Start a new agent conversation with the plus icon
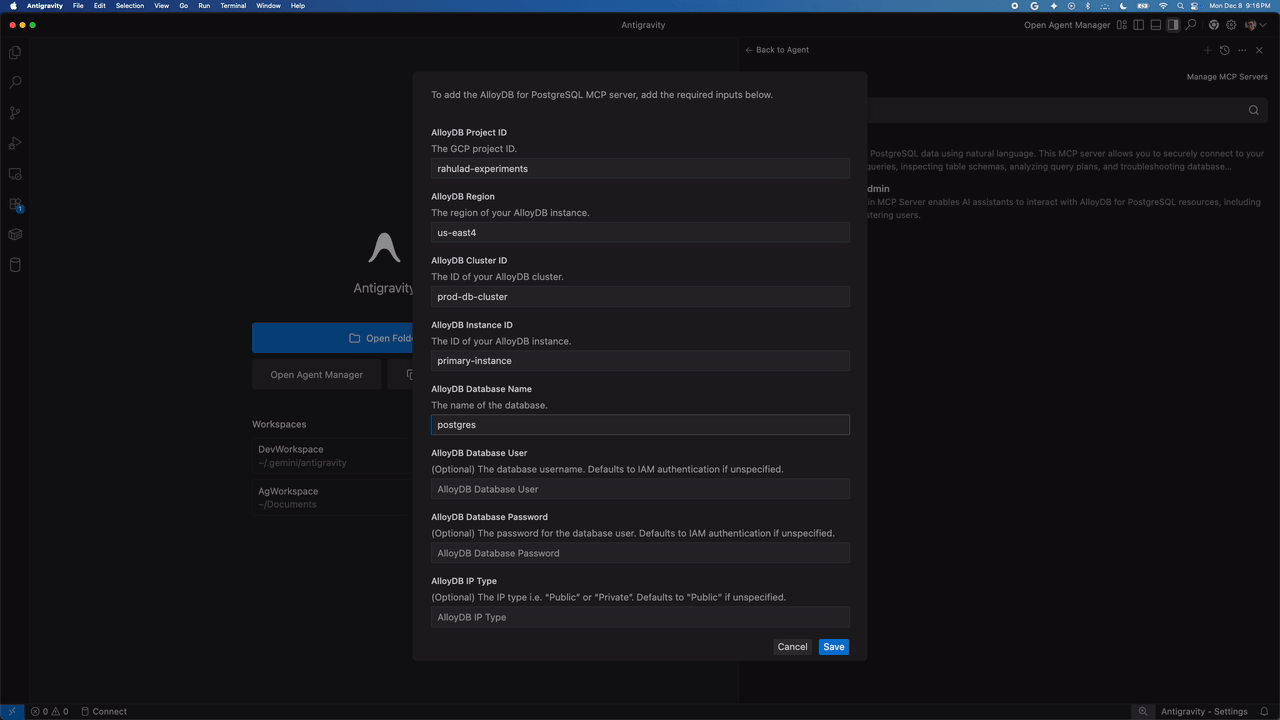Screen dimensions: 1280x720 (1207, 50)
